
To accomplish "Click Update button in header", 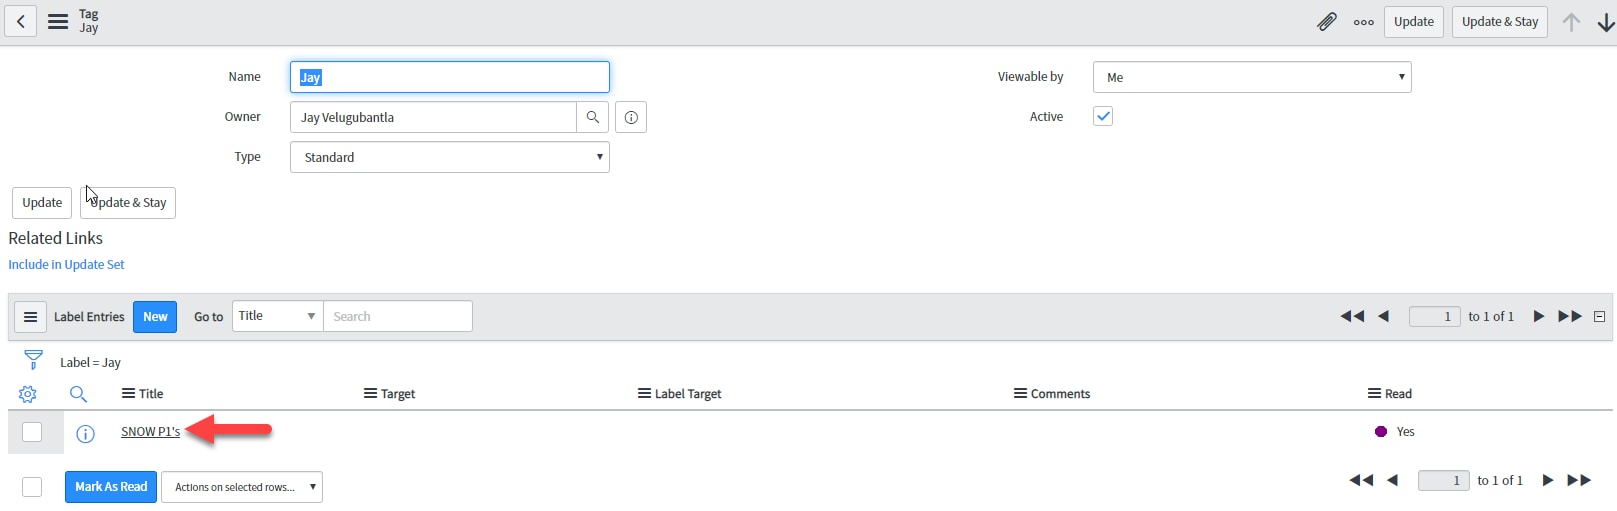I will (x=1414, y=22).
